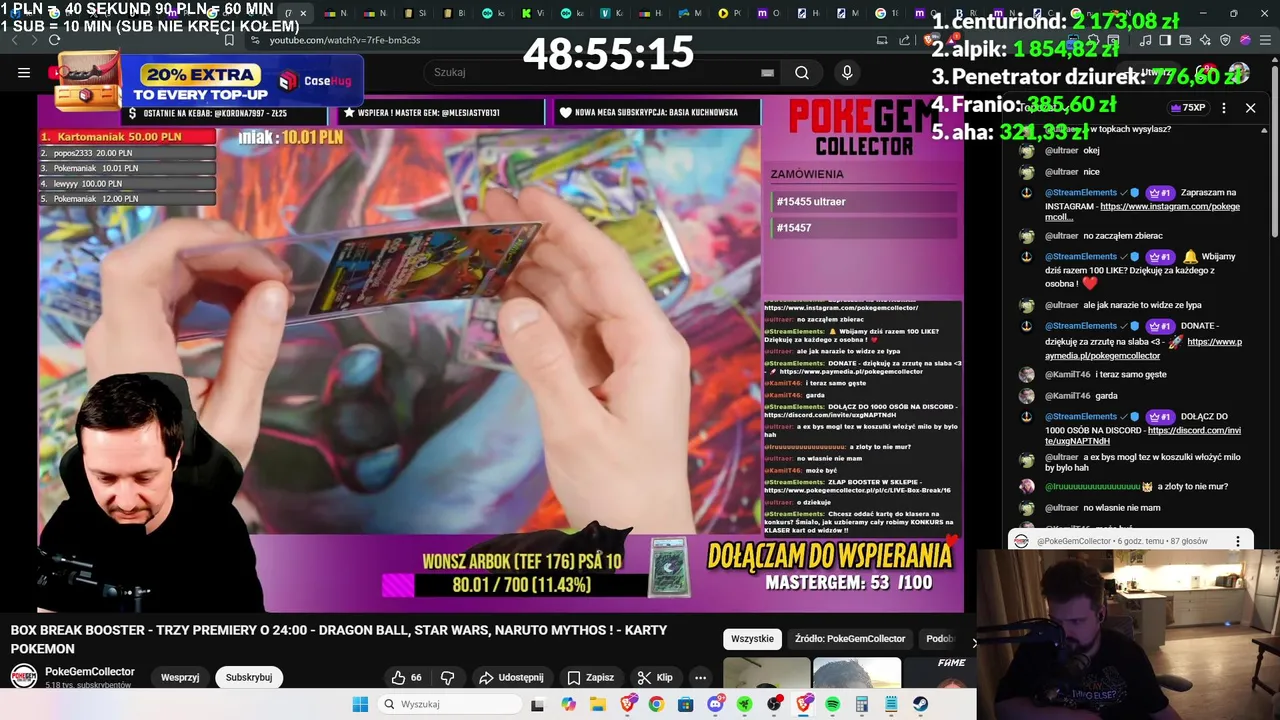Open the PokeGemCollector channel avatar

pos(24,677)
